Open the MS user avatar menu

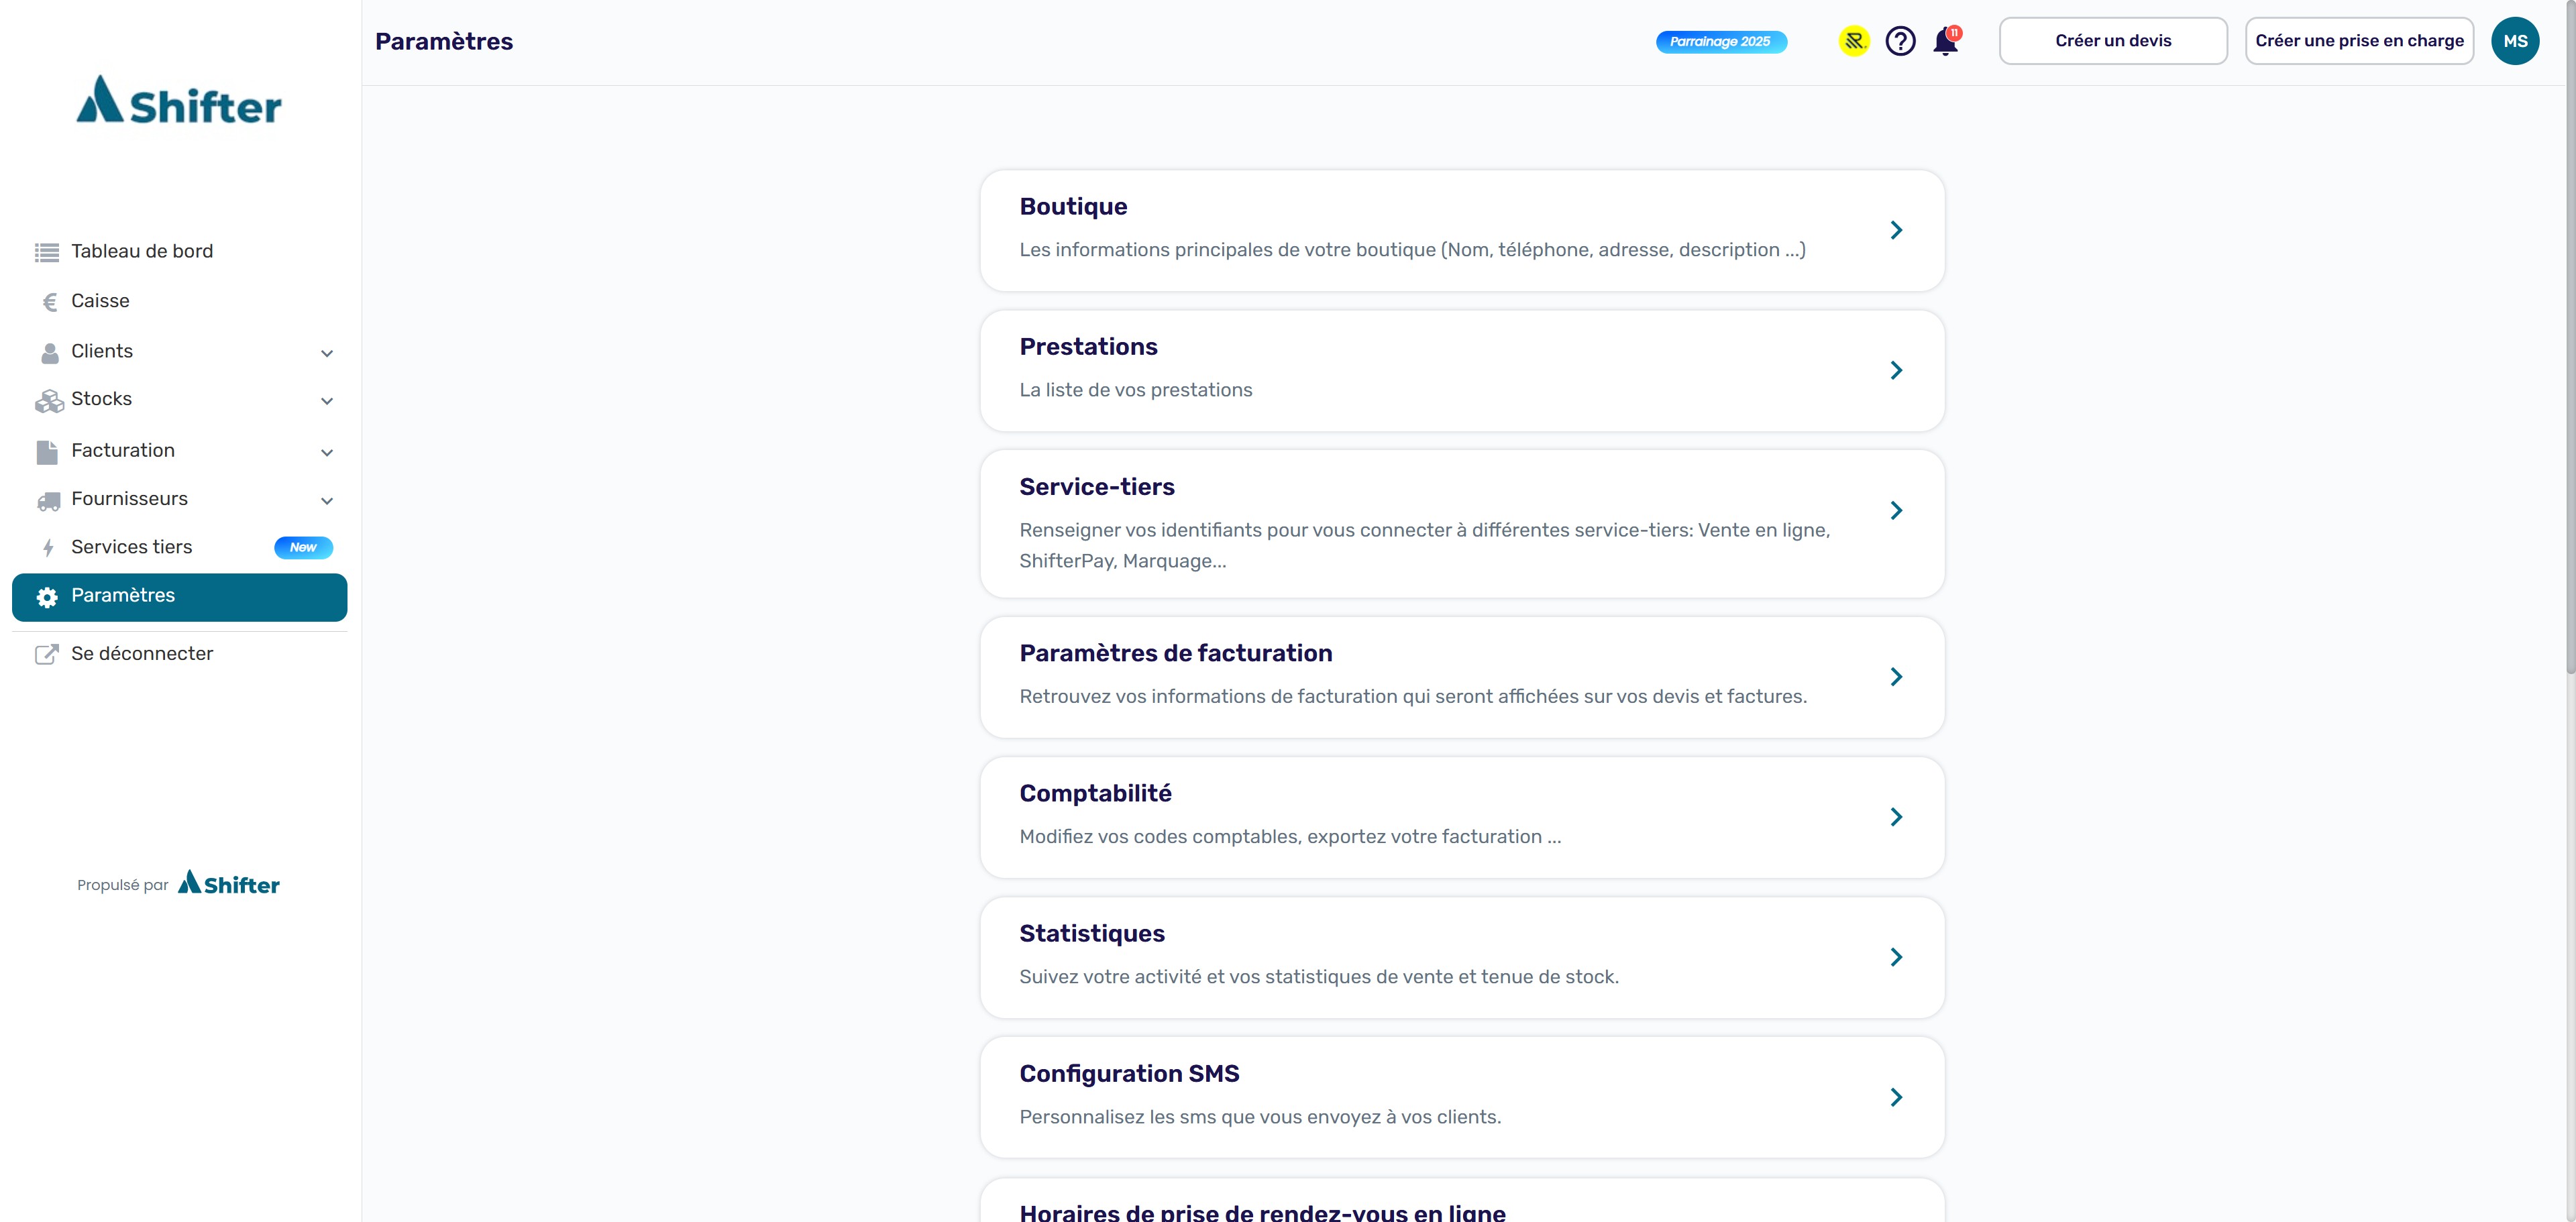[x=2514, y=41]
